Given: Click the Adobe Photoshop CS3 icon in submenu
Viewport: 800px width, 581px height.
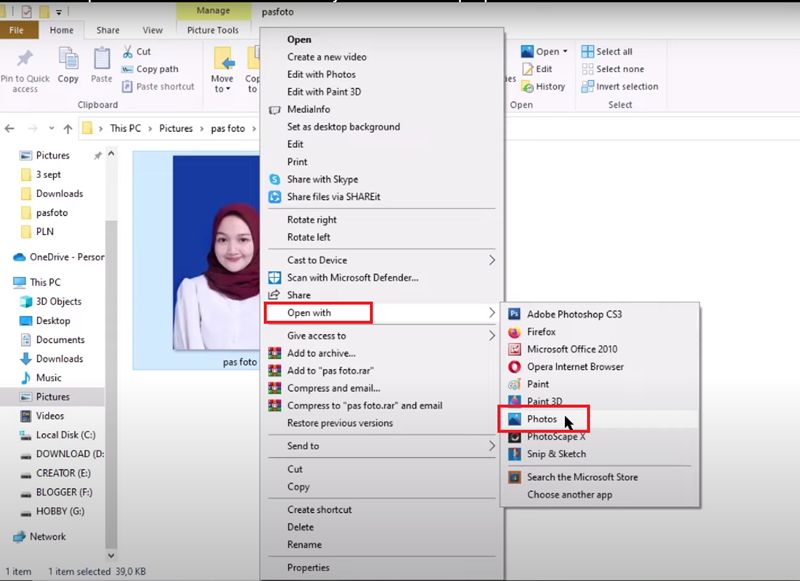Looking at the screenshot, I should (515, 314).
